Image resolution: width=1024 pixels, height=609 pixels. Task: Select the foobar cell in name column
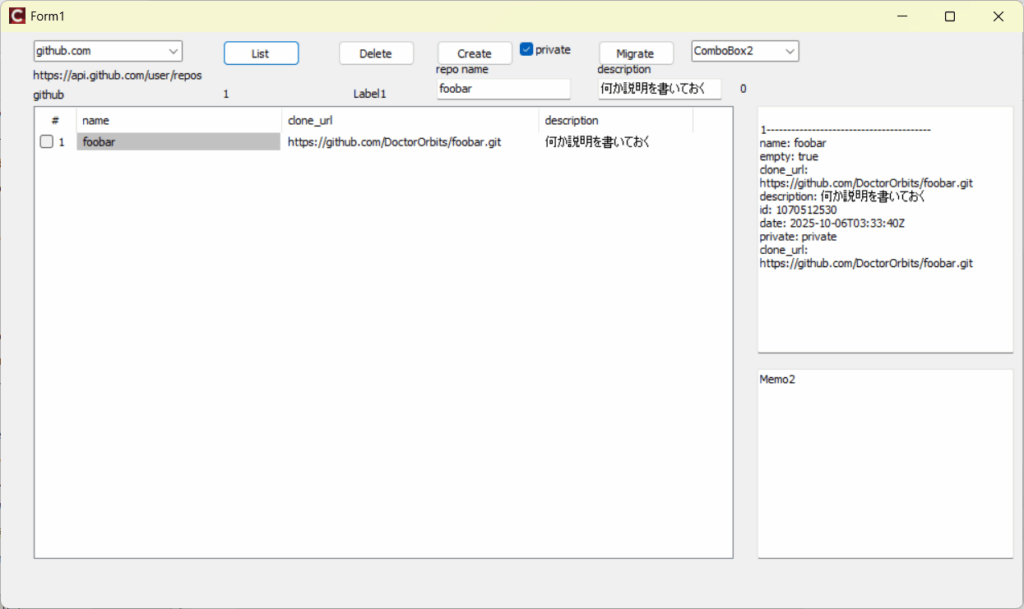(178, 142)
